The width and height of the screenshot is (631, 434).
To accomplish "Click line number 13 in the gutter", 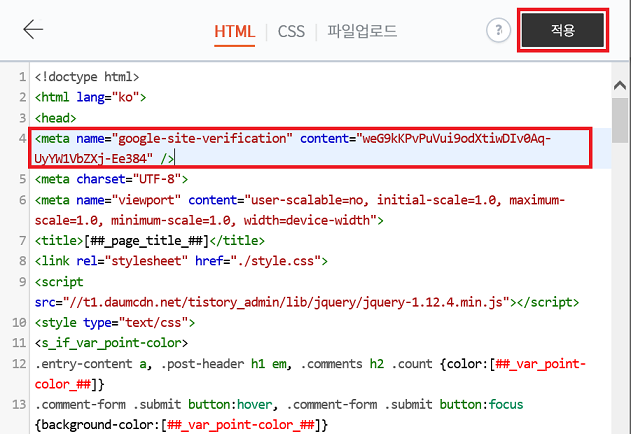I will coord(19,404).
